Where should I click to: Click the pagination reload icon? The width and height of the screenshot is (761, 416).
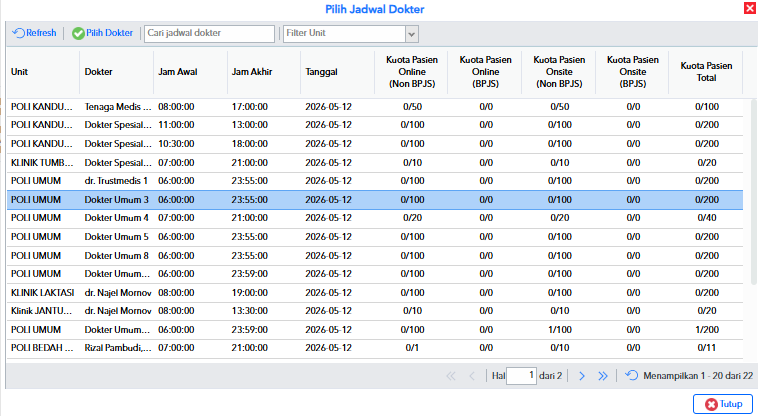coord(631,375)
